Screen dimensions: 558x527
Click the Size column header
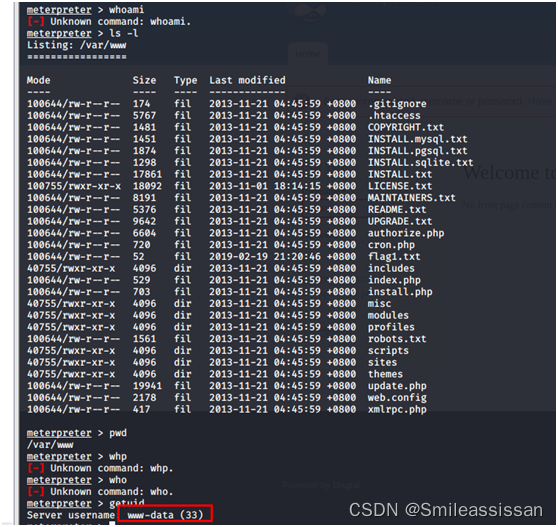pos(144,80)
